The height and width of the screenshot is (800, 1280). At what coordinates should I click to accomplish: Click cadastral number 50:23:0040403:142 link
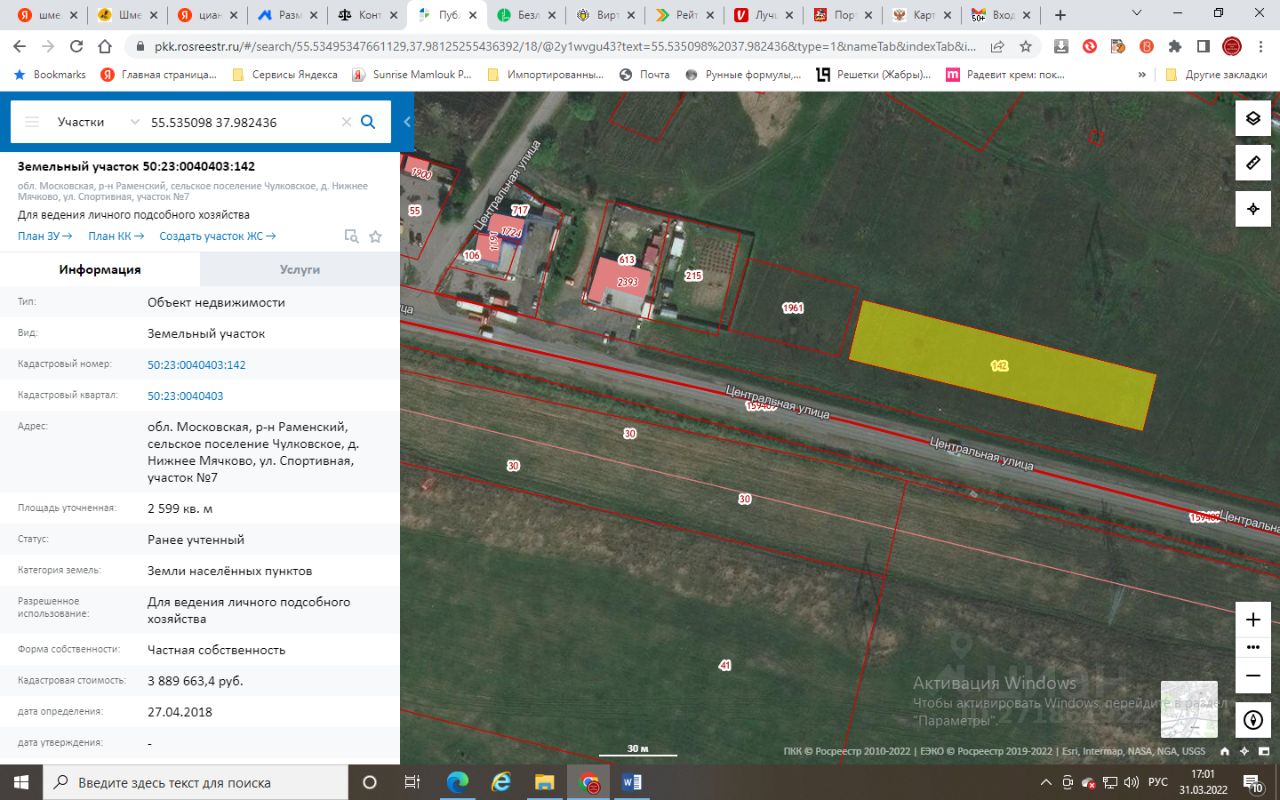[196, 365]
